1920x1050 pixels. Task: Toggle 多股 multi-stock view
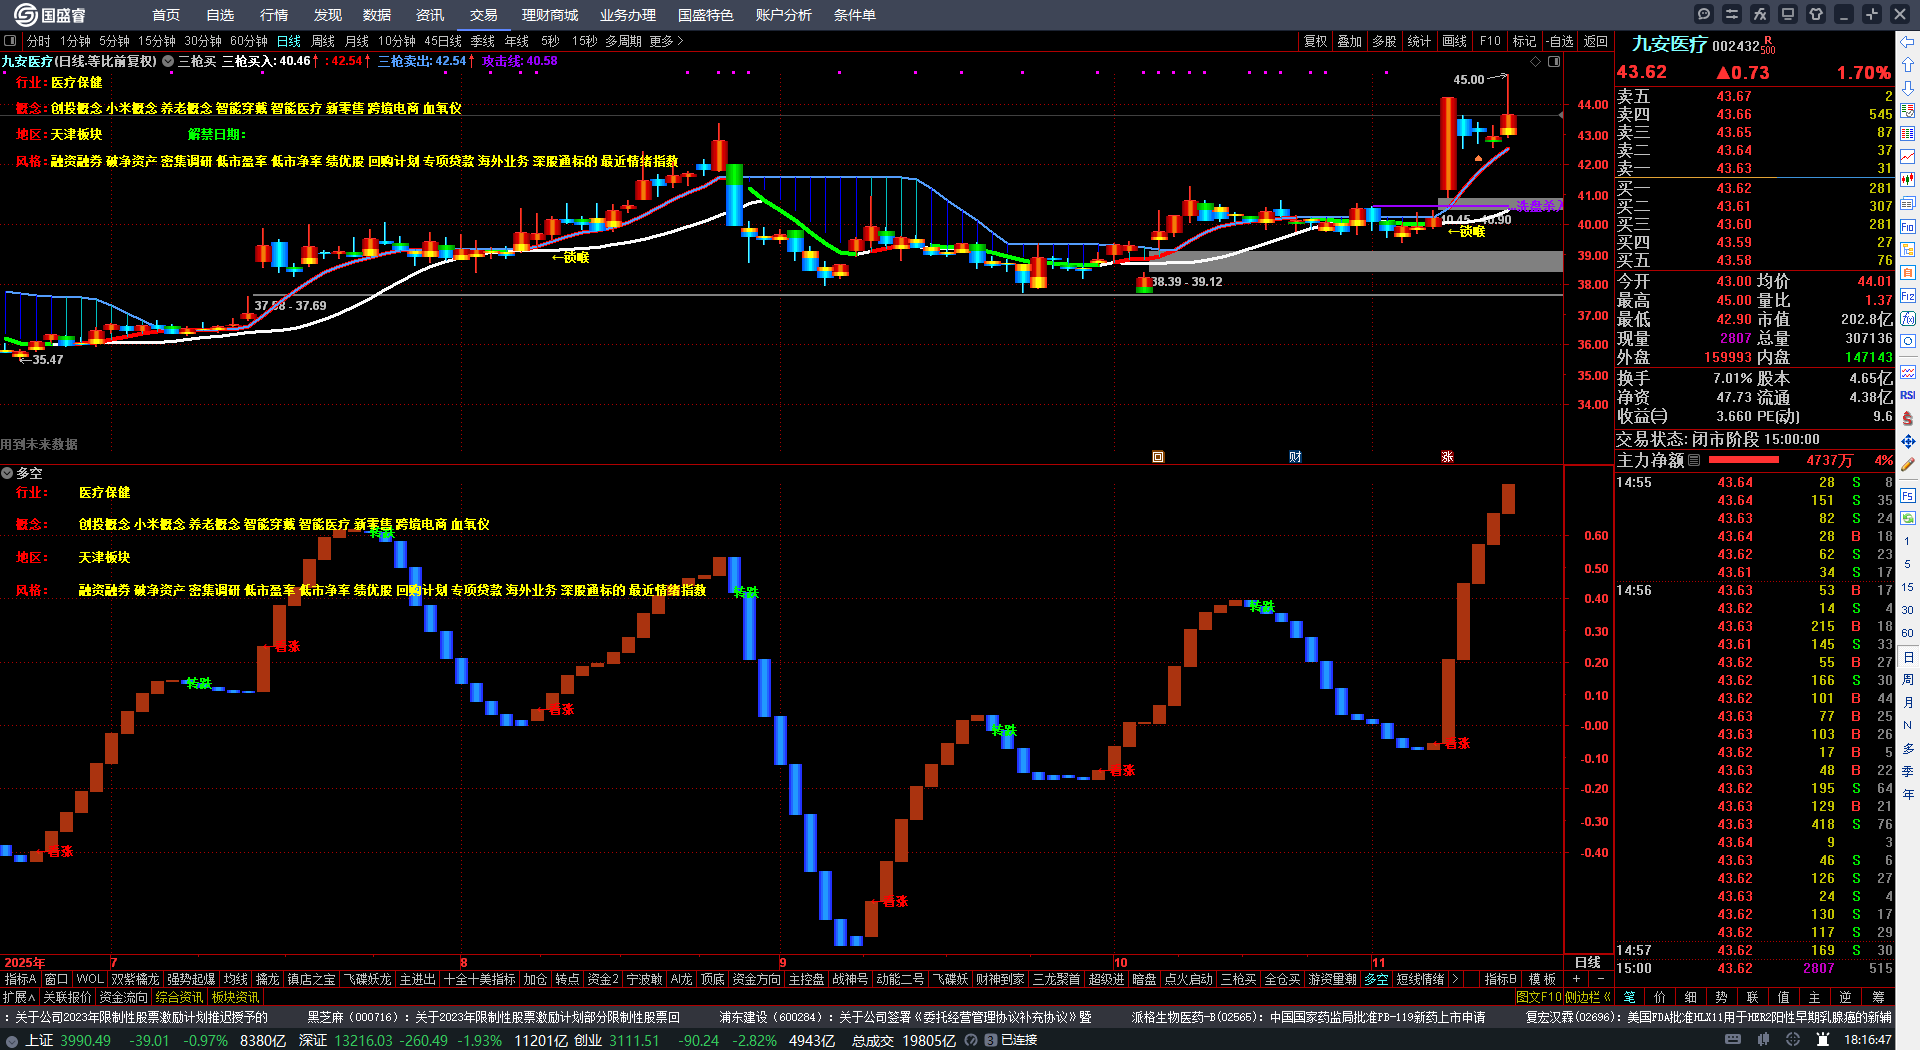[x=1384, y=41]
